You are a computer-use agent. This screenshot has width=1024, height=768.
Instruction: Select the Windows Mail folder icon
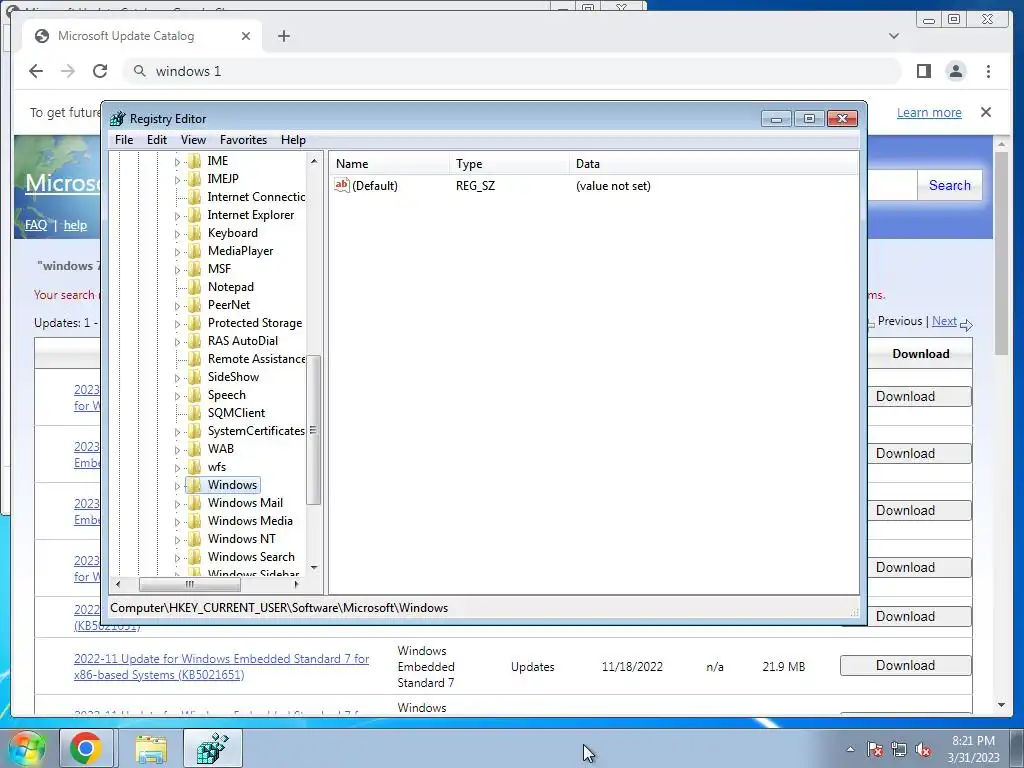coord(194,503)
